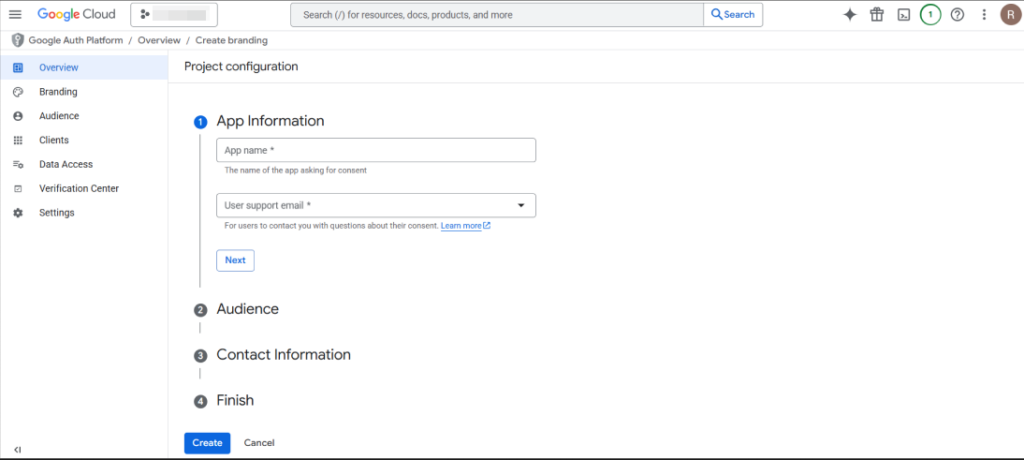Open Gemini AI sparkle icon
This screenshot has width=1024, height=460.
[x=850, y=14]
